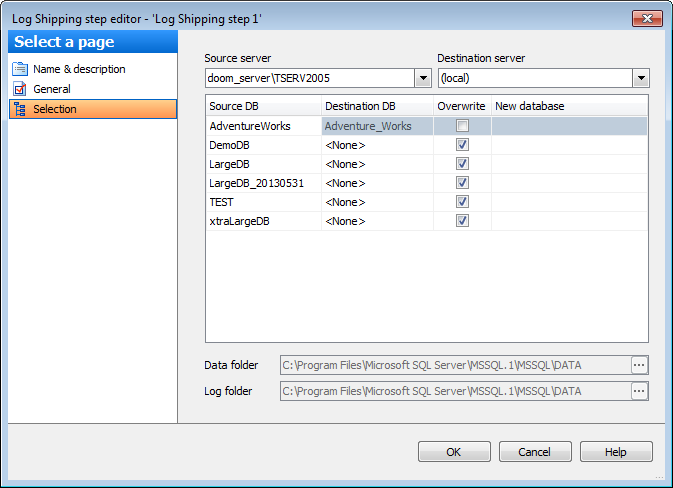Select the AdventureWorks source database cell
The height and width of the screenshot is (488, 673).
[264, 126]
